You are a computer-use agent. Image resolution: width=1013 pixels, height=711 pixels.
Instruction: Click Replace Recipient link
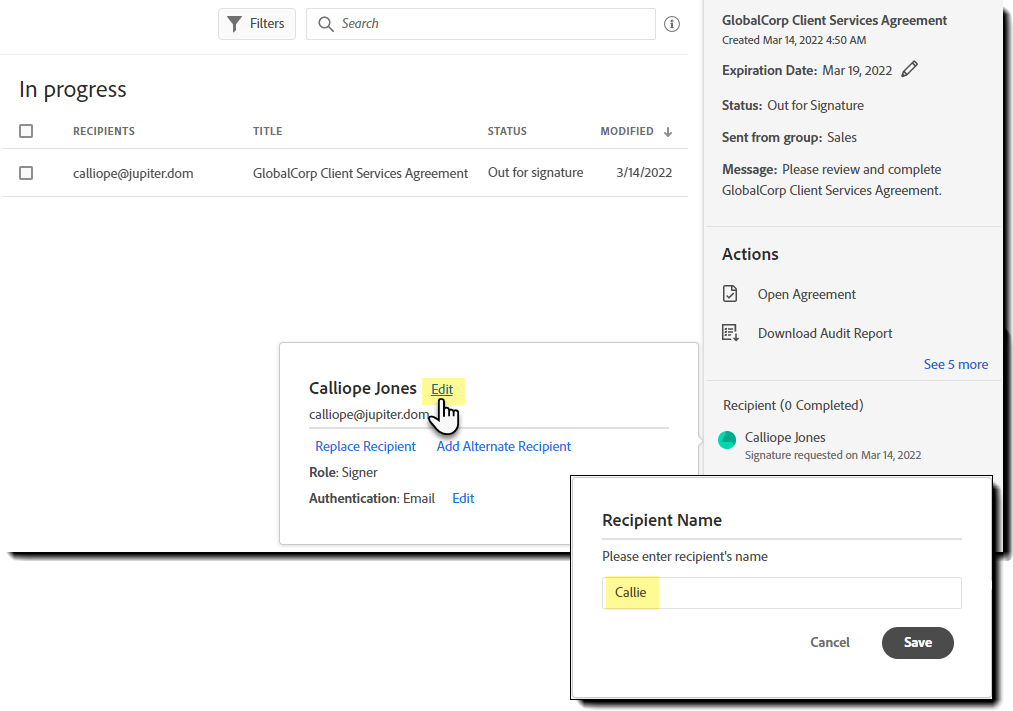click(365, 446)
